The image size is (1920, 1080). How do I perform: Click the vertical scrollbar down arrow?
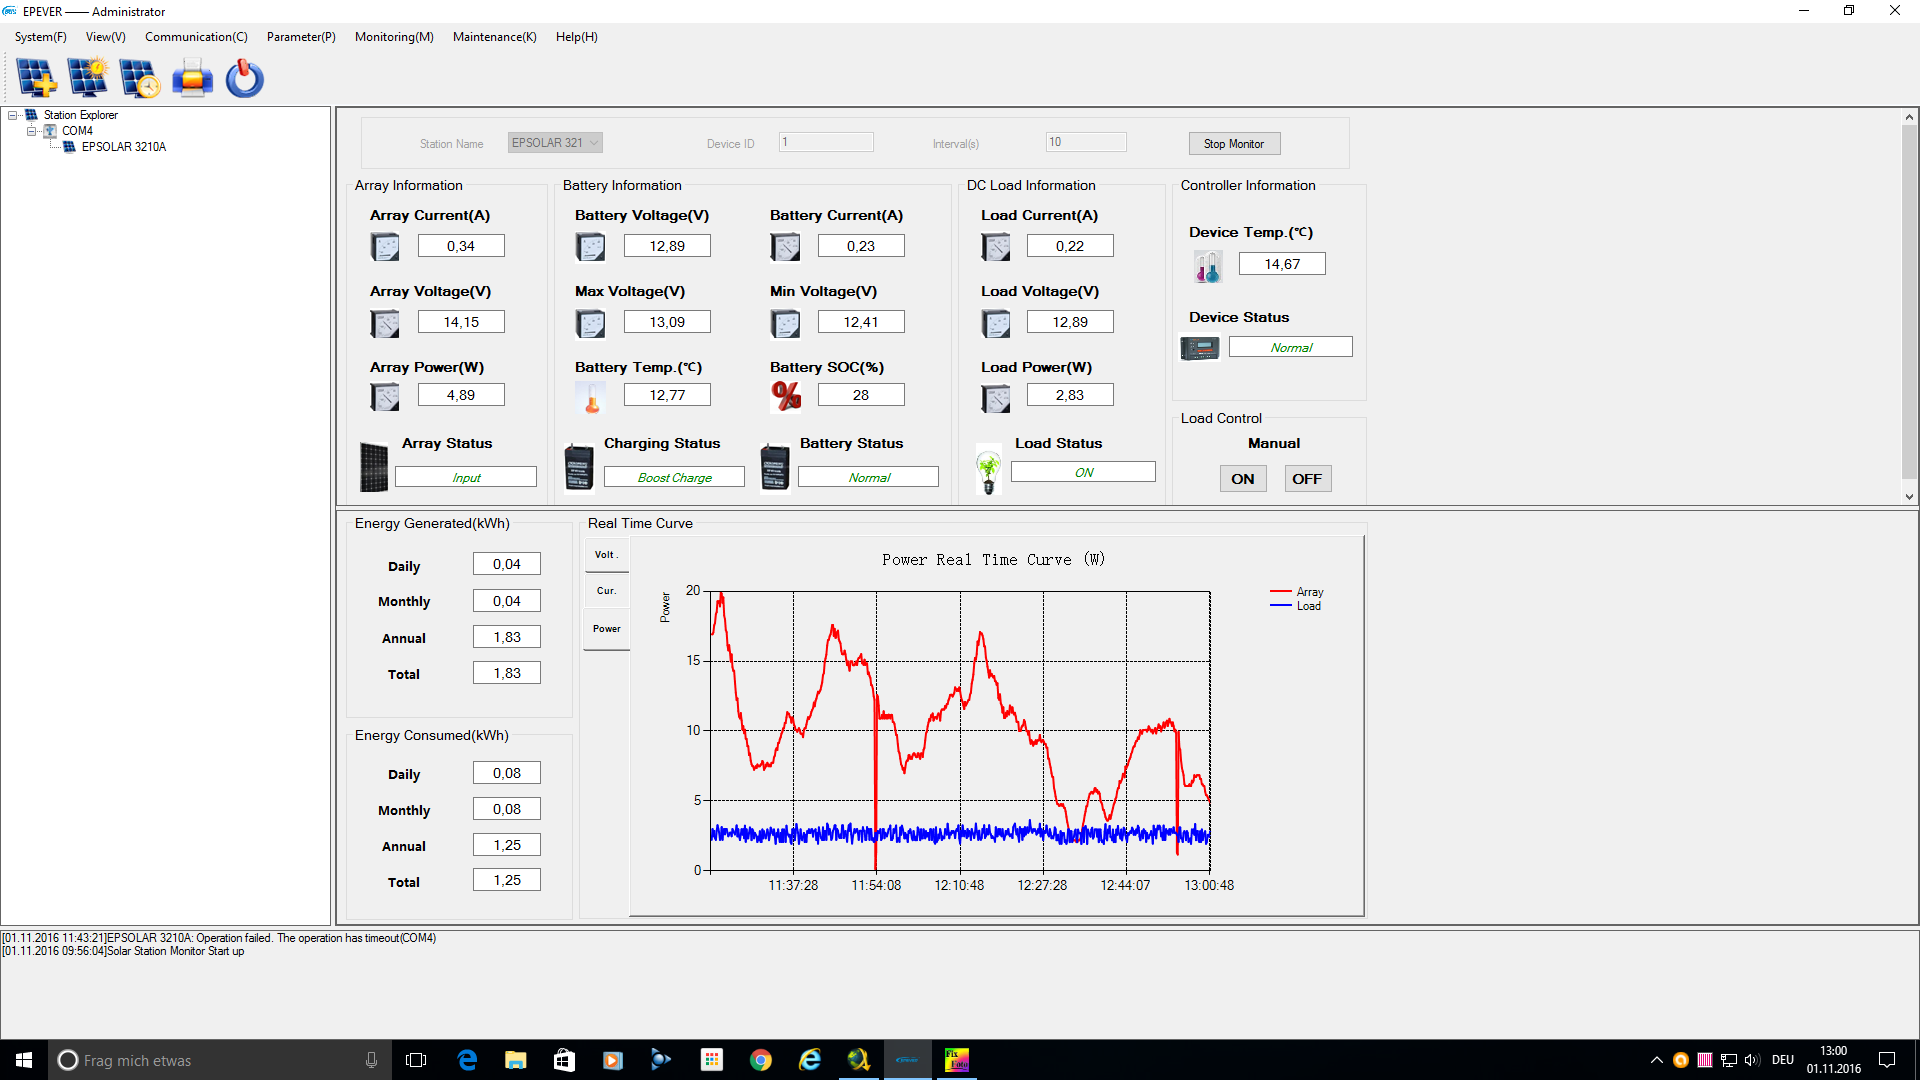[x=1909, y=497]
